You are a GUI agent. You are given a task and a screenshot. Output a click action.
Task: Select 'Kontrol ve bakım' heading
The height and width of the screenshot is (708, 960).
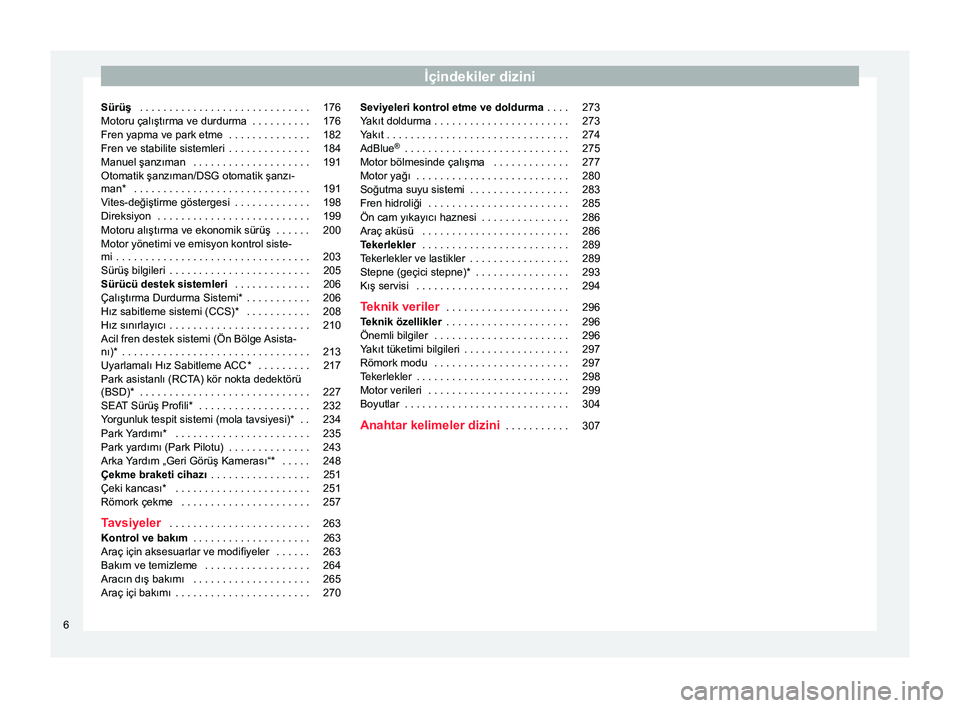pos(220,538)
